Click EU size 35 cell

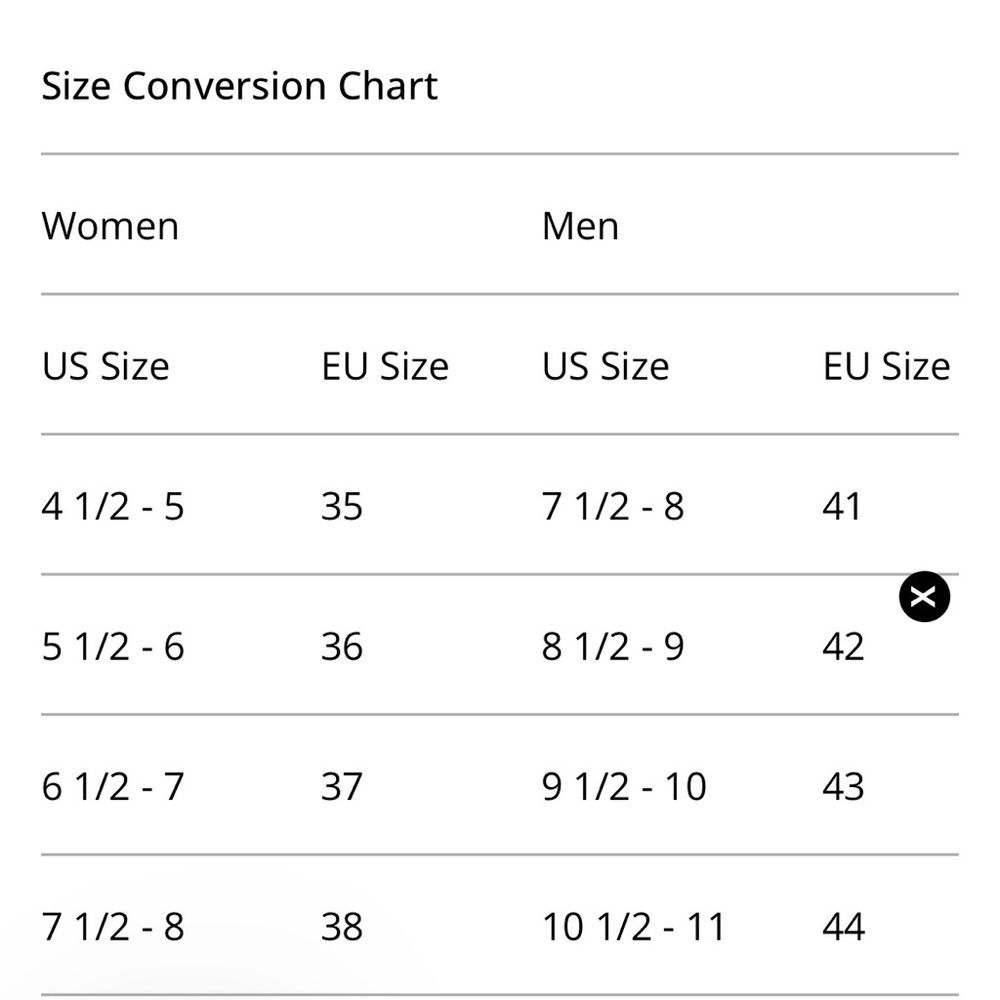coord(342,507)
